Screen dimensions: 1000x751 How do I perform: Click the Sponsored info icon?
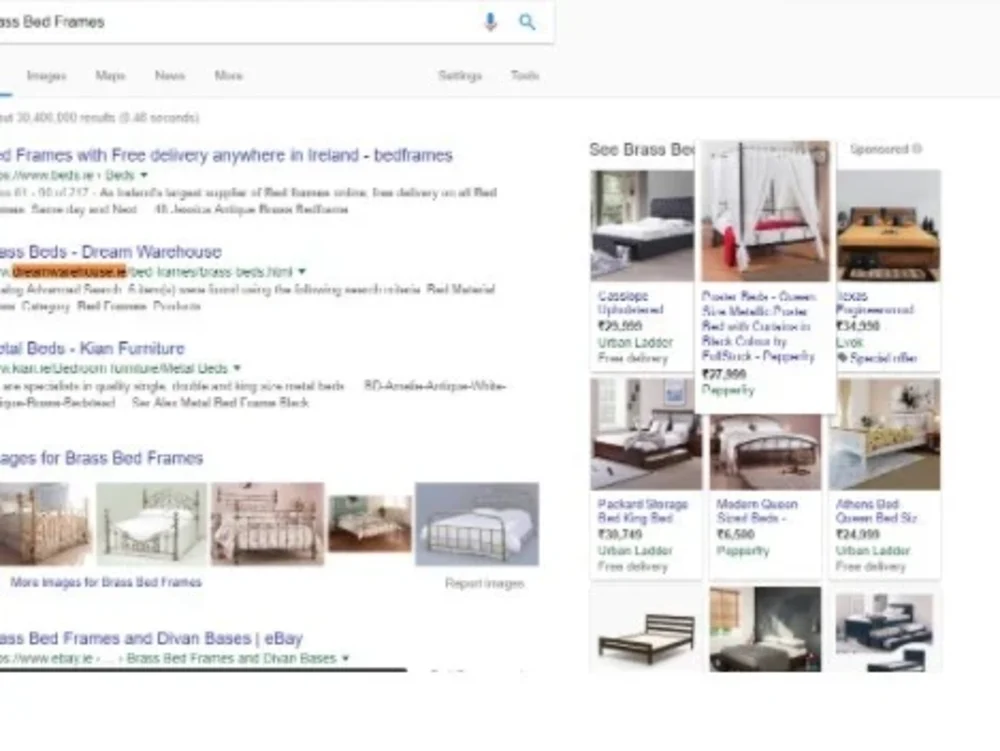(917, 149)
